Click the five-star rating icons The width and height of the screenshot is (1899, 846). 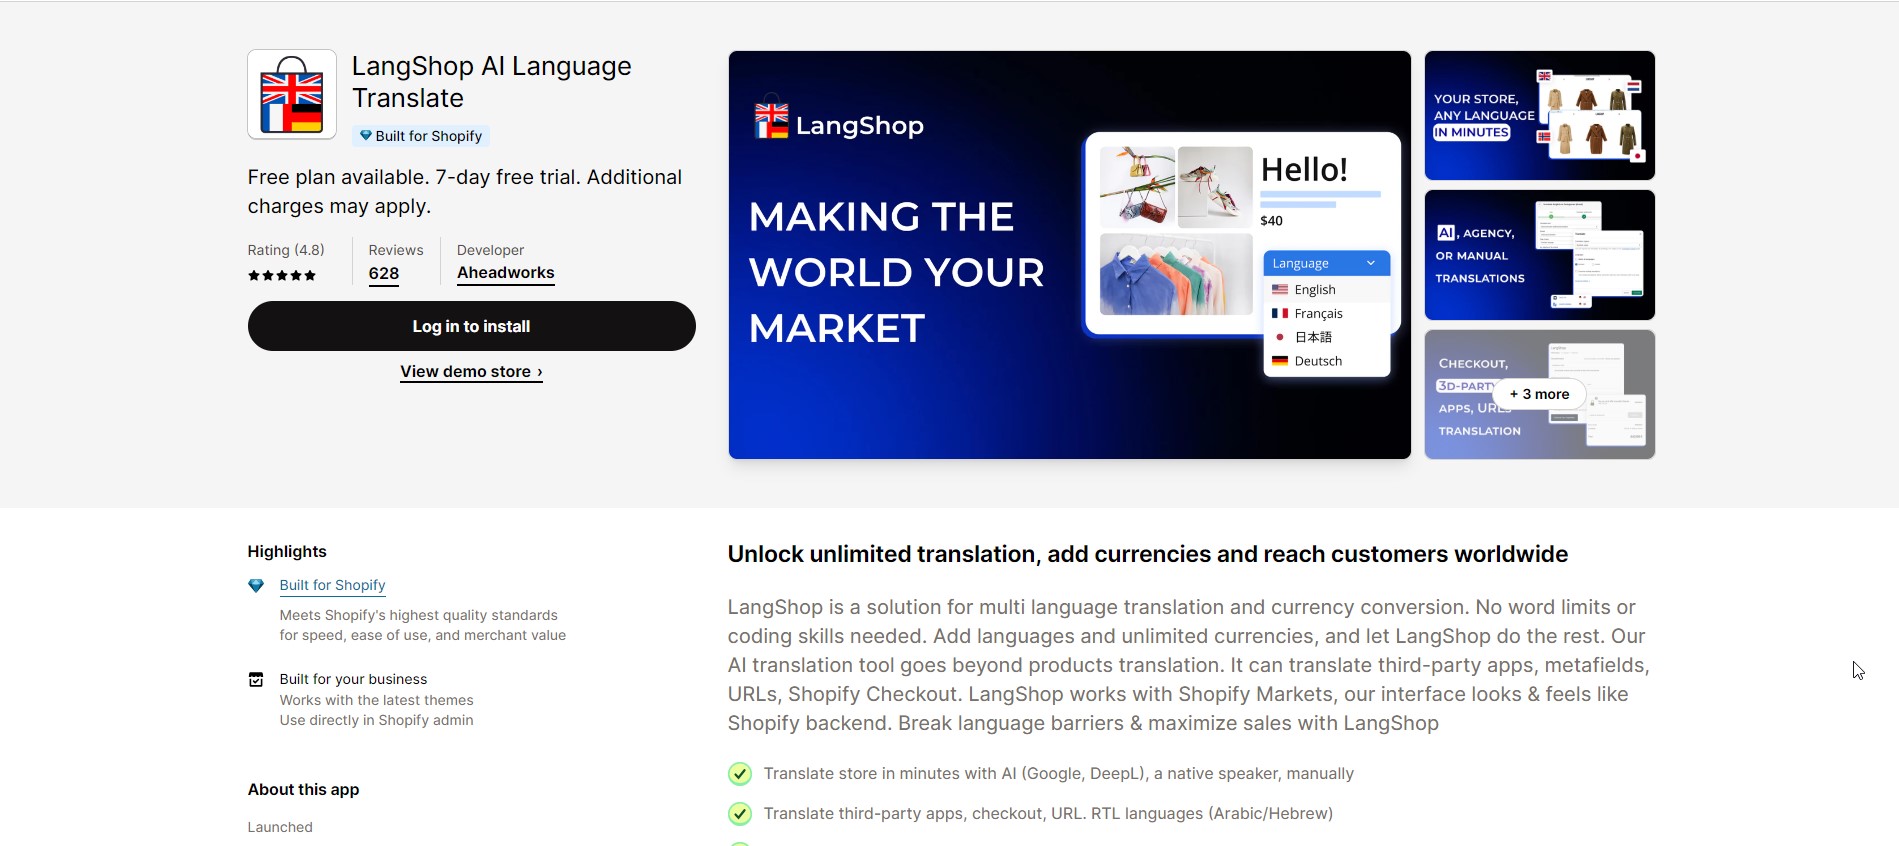282,276
